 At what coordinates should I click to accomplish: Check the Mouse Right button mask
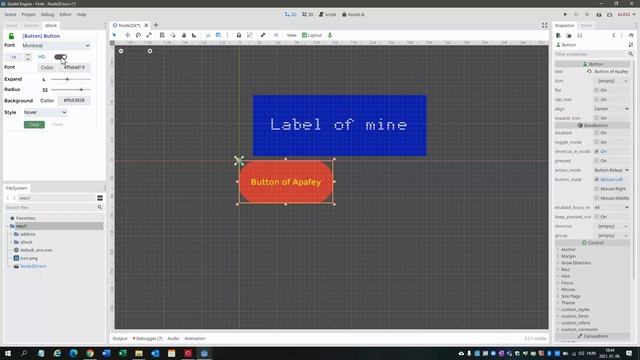[597, 189]
